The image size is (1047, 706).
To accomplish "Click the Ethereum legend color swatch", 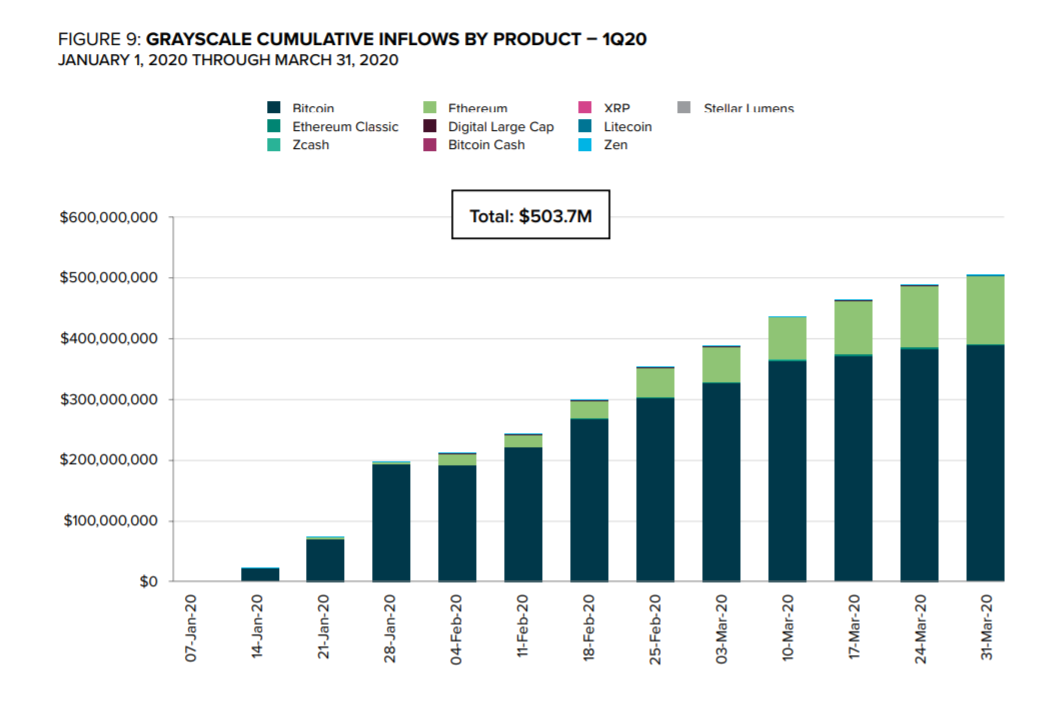I will pyautogui.click(x=429, y=108).
